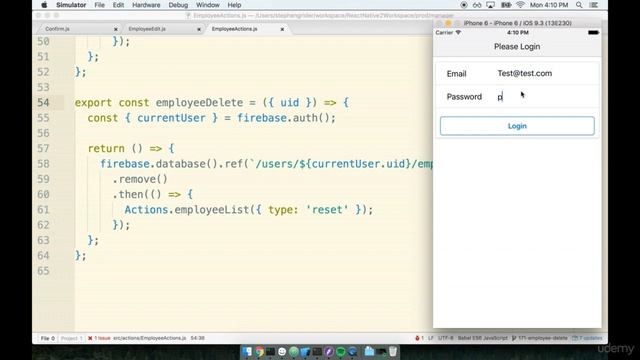Open the AirPlay display menu
The width and height of the screenshot is (640, 360).
[491, 5]
